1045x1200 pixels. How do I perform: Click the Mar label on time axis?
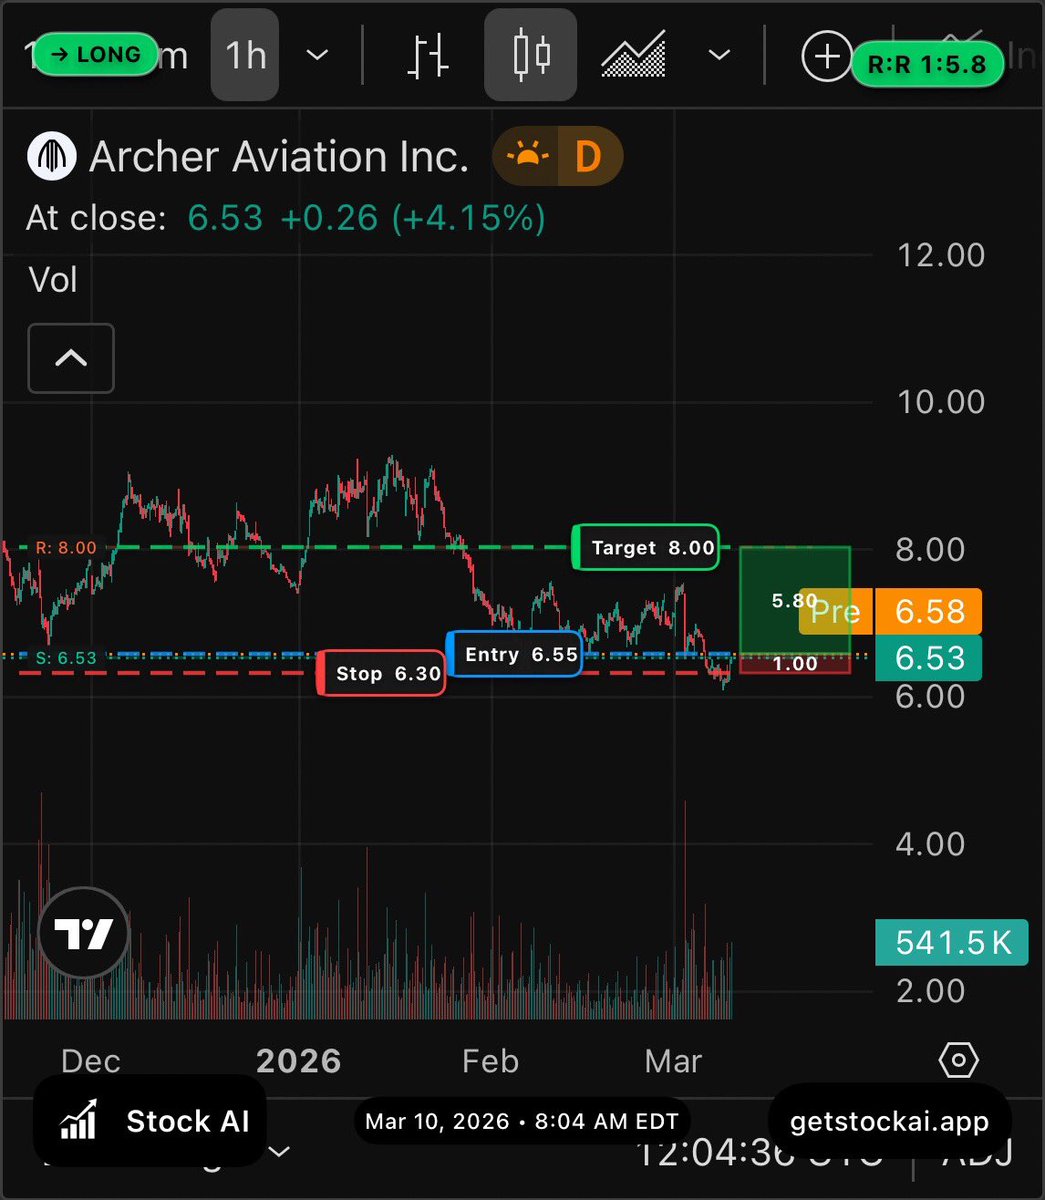(x=673, y=1061)
